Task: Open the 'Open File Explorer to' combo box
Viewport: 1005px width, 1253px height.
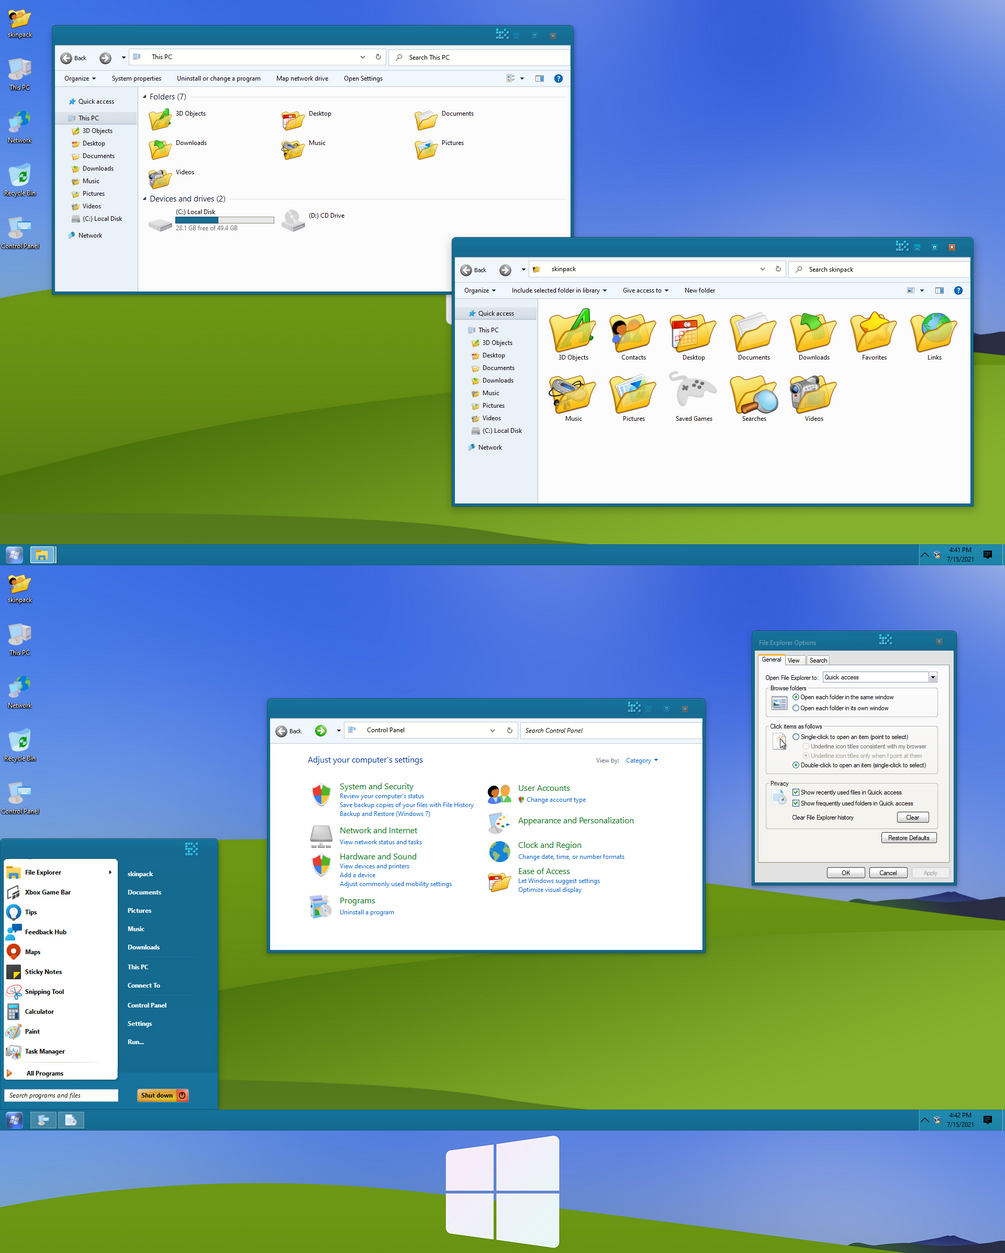Action: point(880,677)
